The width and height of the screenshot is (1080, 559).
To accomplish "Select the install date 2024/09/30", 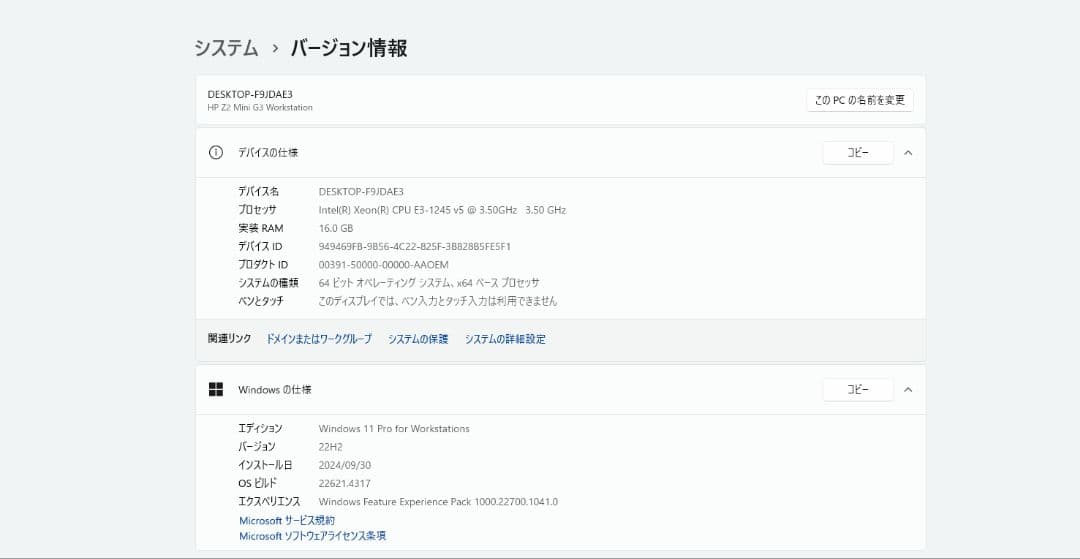I will coord(344,465).
